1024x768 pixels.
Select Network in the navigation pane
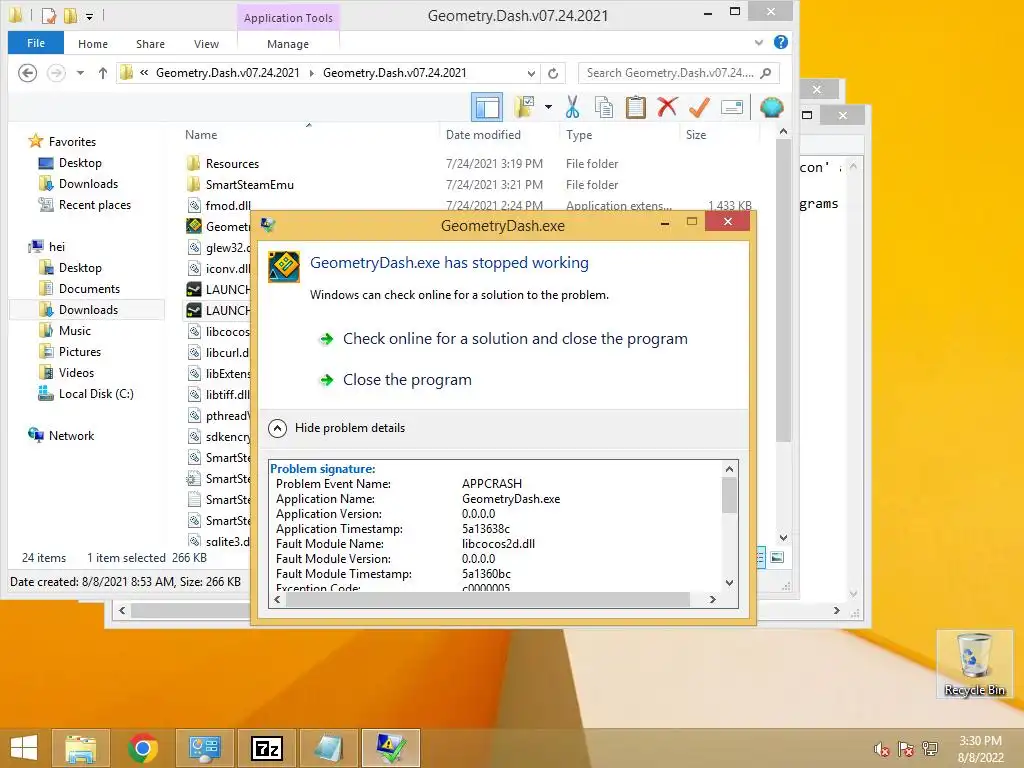tap(71, 436)
